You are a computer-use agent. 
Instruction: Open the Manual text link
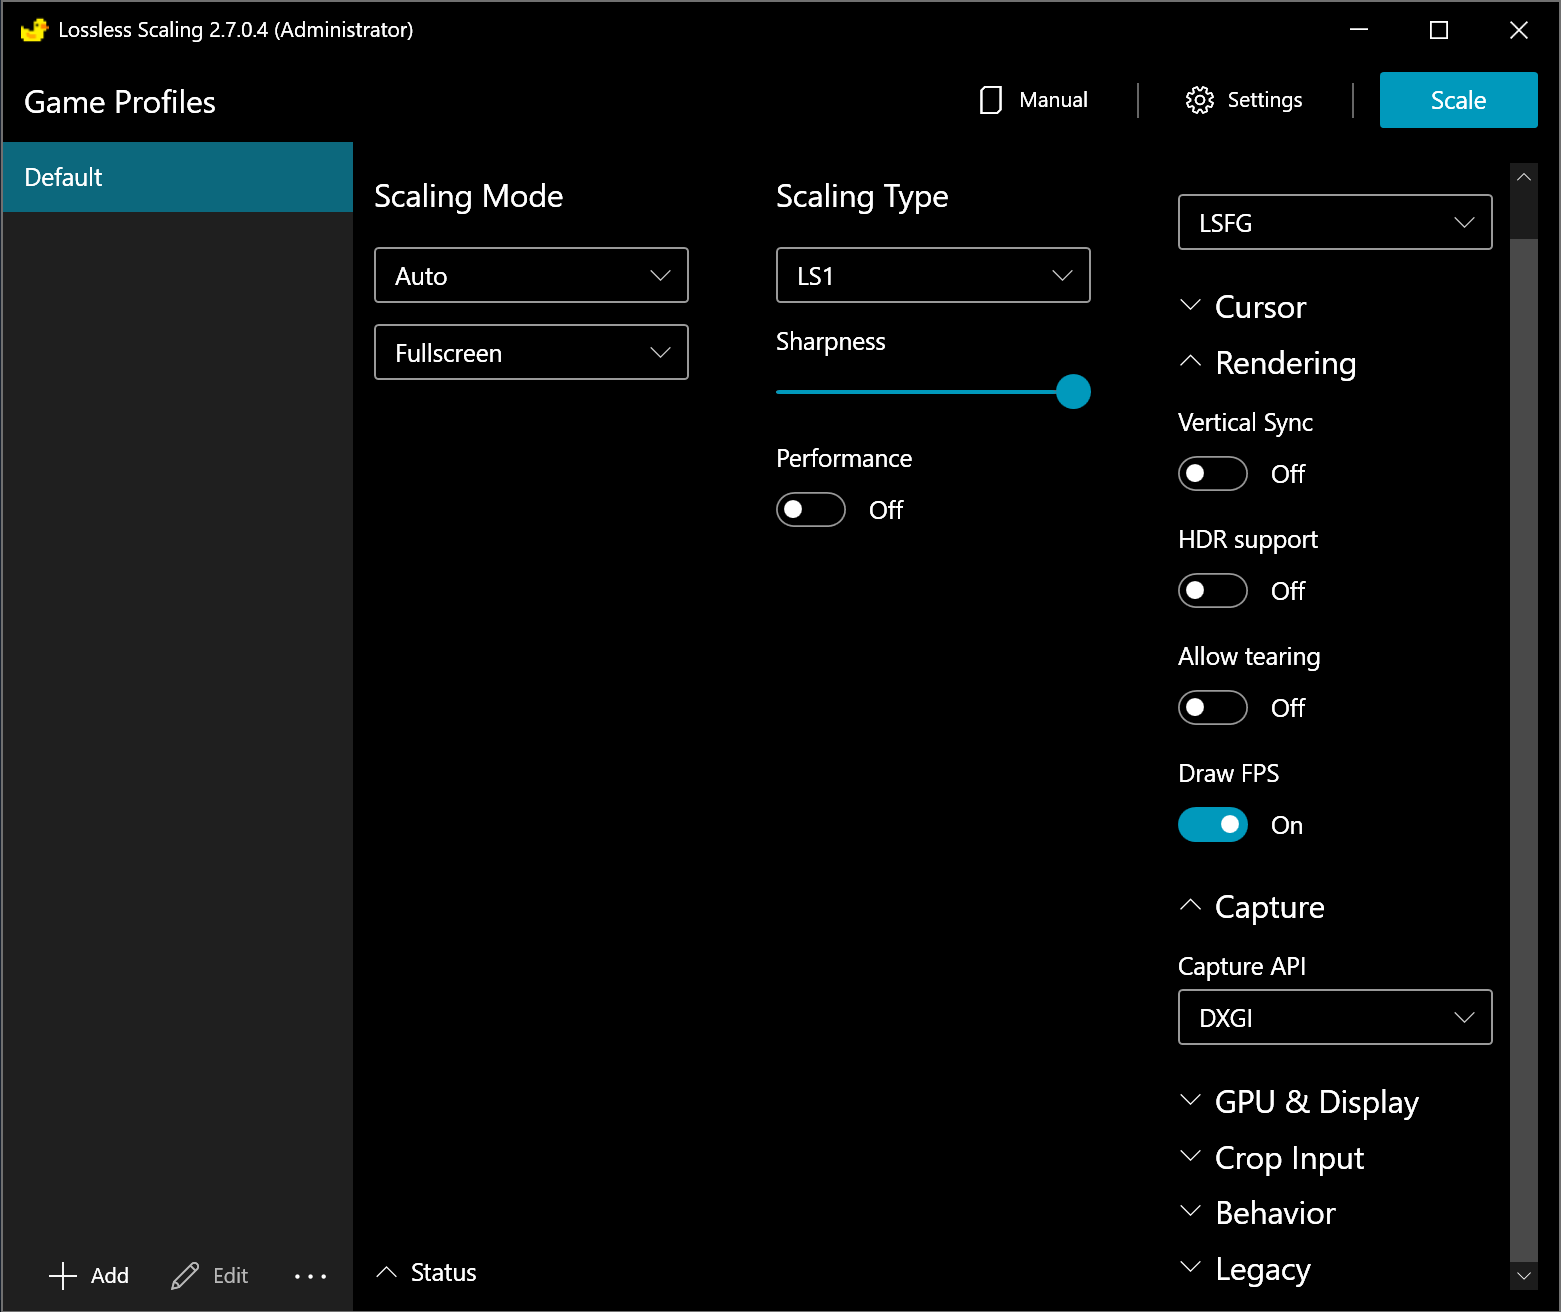click(1053, 100)
